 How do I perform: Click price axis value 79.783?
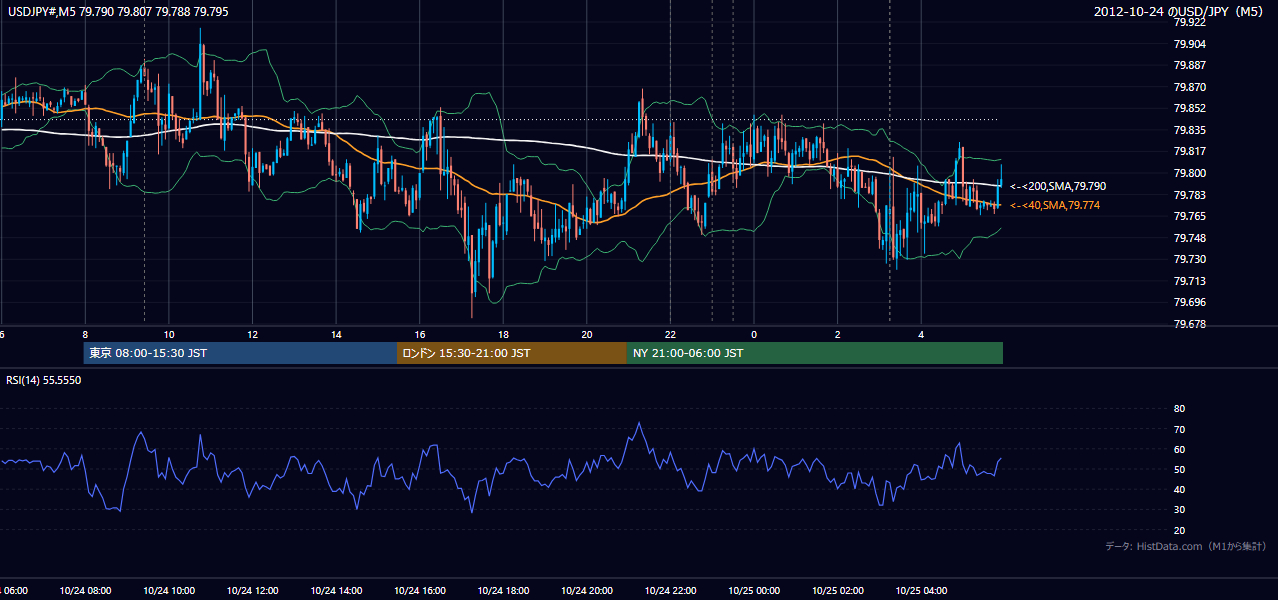click(1189, 195)
